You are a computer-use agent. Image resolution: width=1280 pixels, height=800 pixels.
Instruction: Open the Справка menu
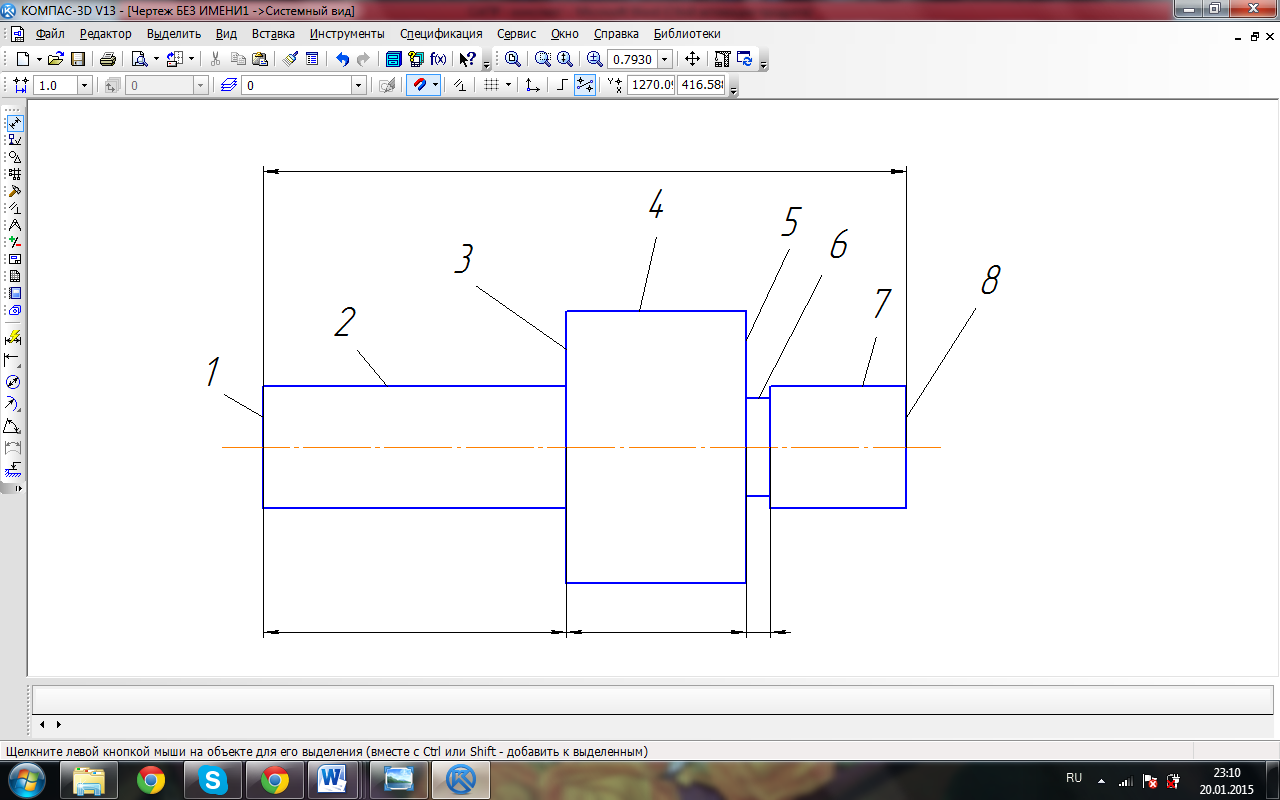click(616, 33)
